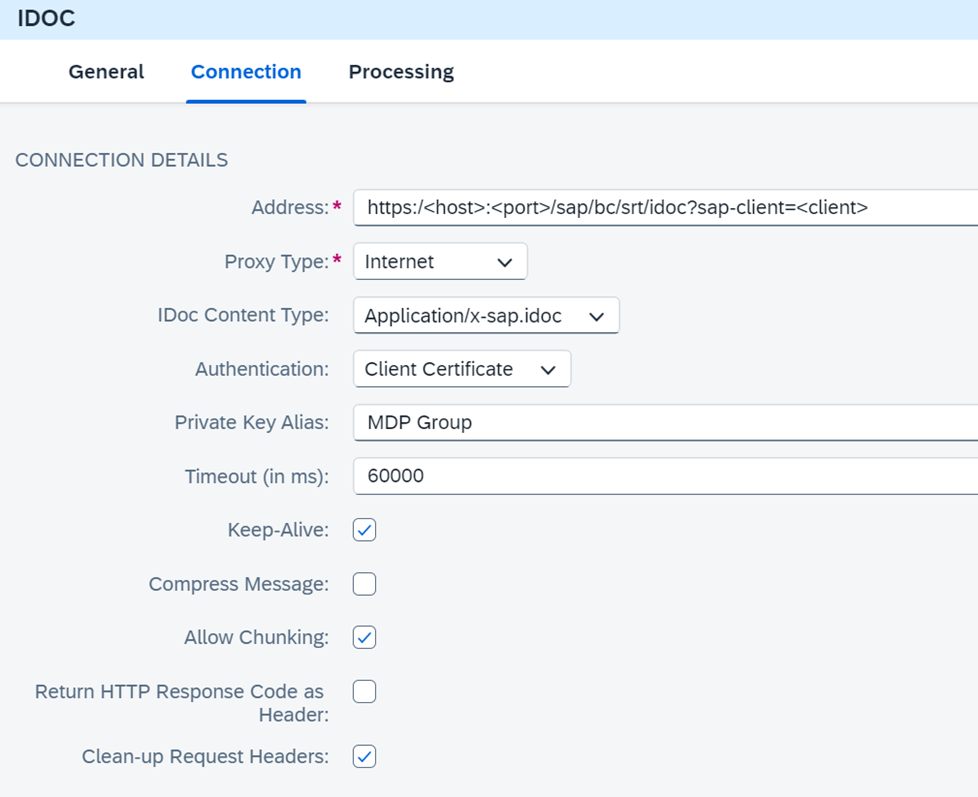The image size is (978, 797).
Task: Click the Address URL input field
Action: tap(660, 208)
